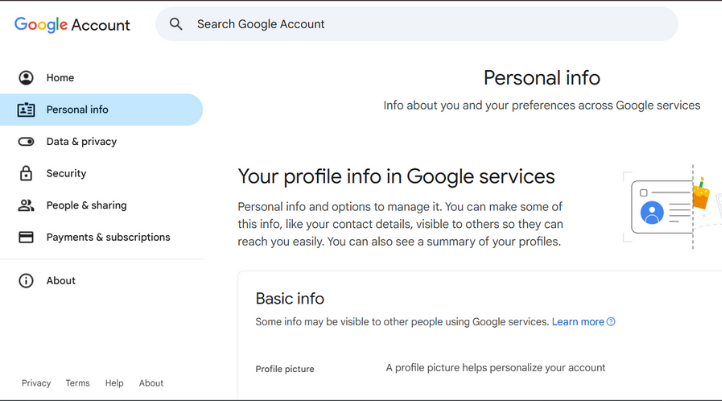Click the People & sharing icon
The height and width of the screenshot is (401, 722).
pyautogui.click(x=26, y=205)
